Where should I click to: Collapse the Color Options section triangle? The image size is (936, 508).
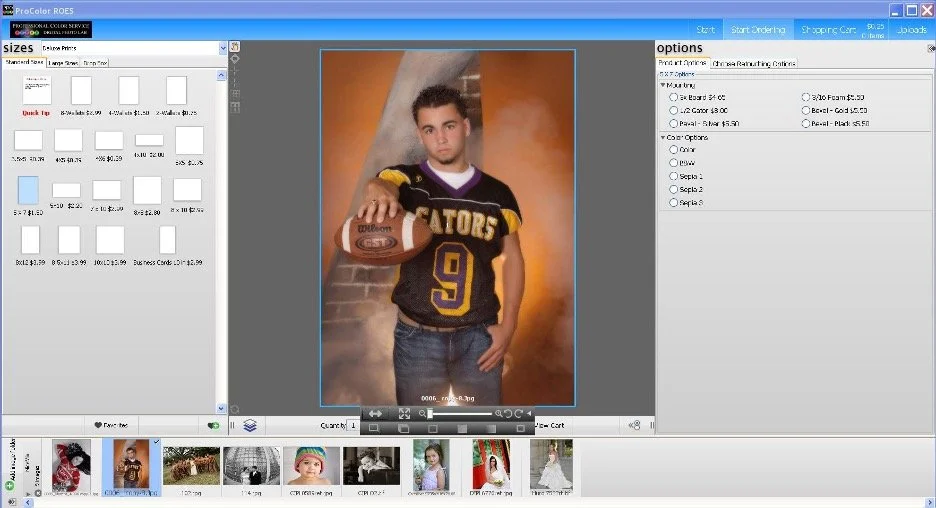(663, 137)
